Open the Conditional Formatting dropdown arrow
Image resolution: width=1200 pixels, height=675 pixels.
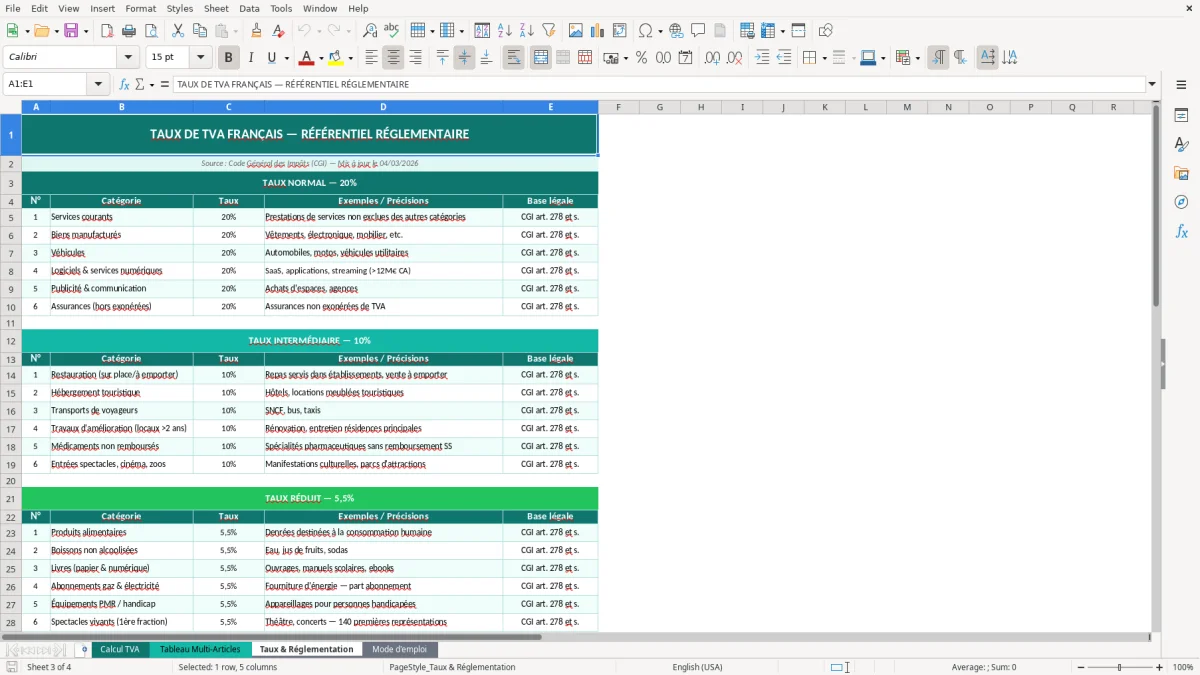(917, 58)
